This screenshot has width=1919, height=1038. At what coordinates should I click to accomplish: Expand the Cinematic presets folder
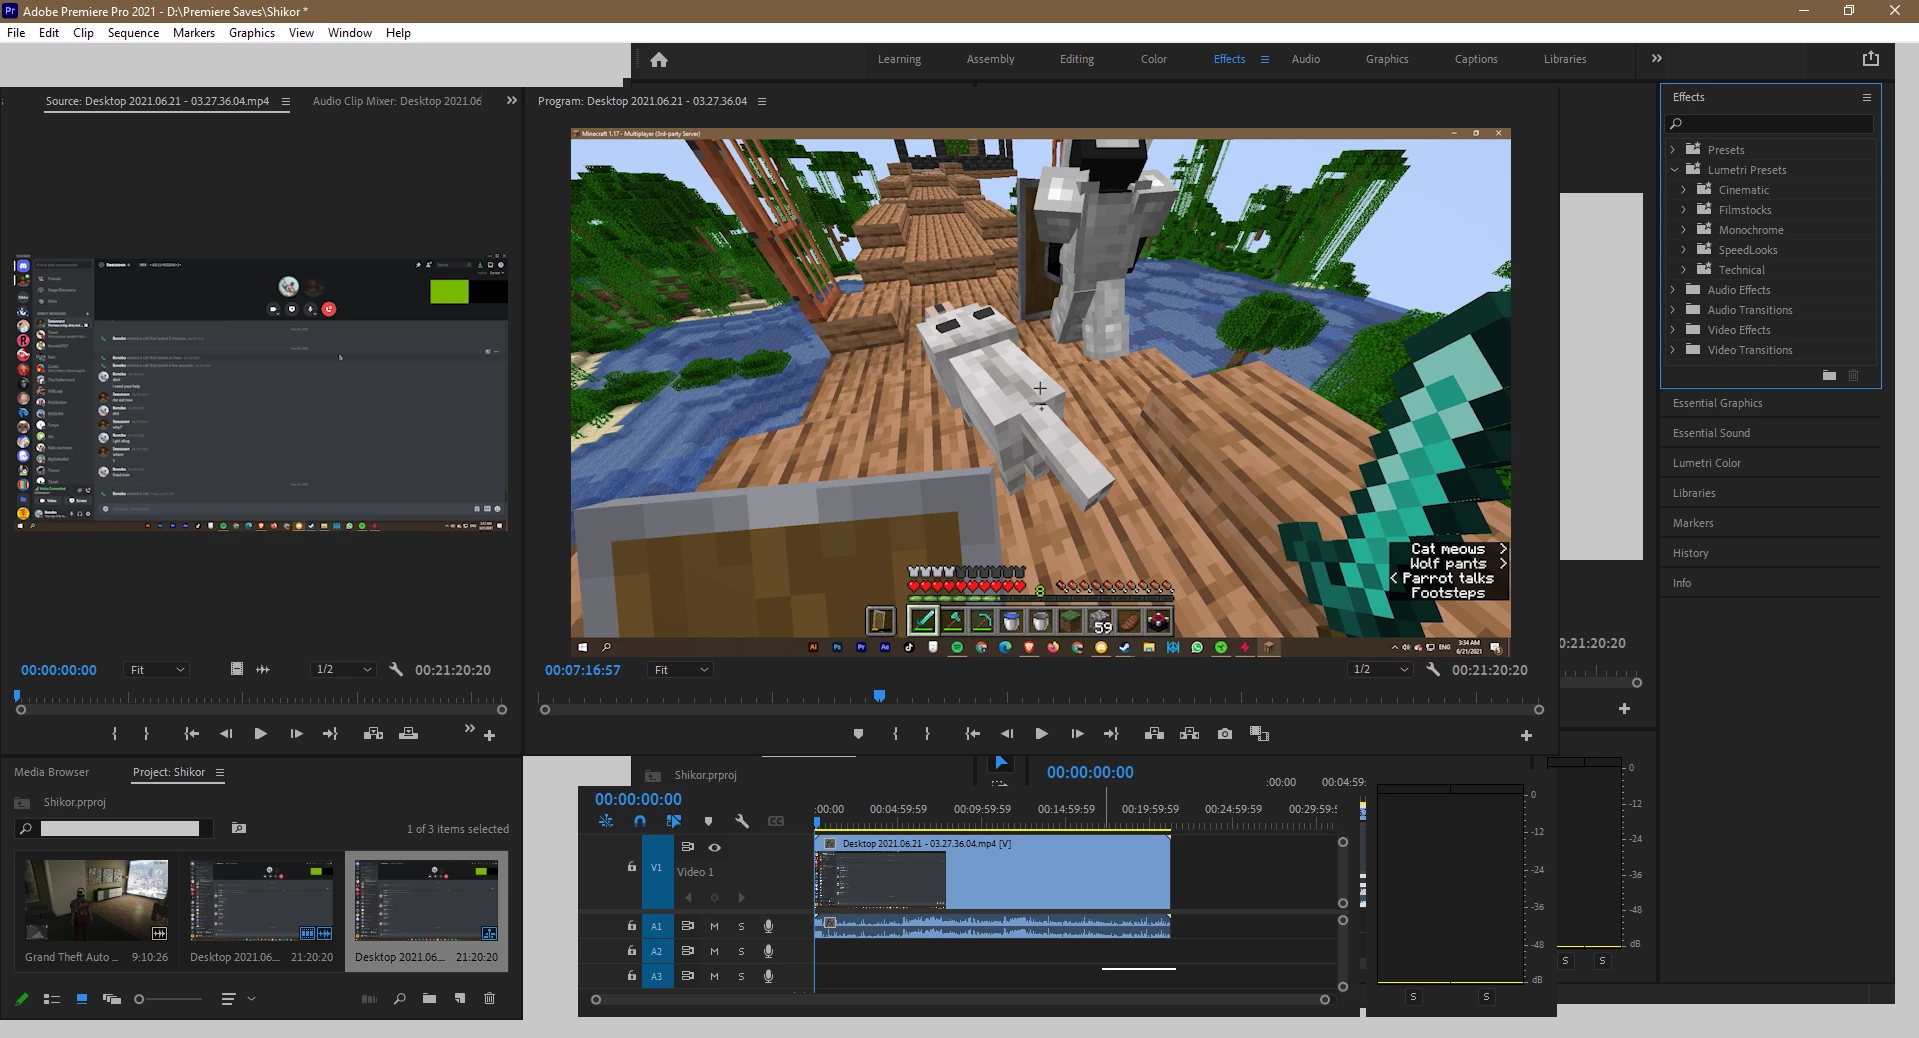pos(1683,190)
